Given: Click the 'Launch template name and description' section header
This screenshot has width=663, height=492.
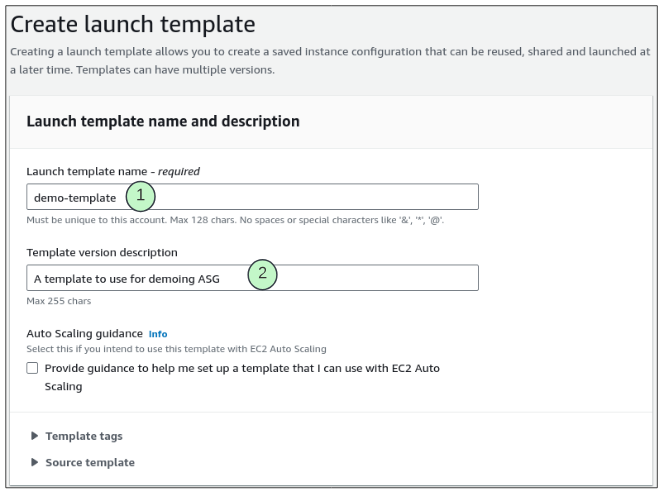Looking at the screenshot, I should pos(162,121).
